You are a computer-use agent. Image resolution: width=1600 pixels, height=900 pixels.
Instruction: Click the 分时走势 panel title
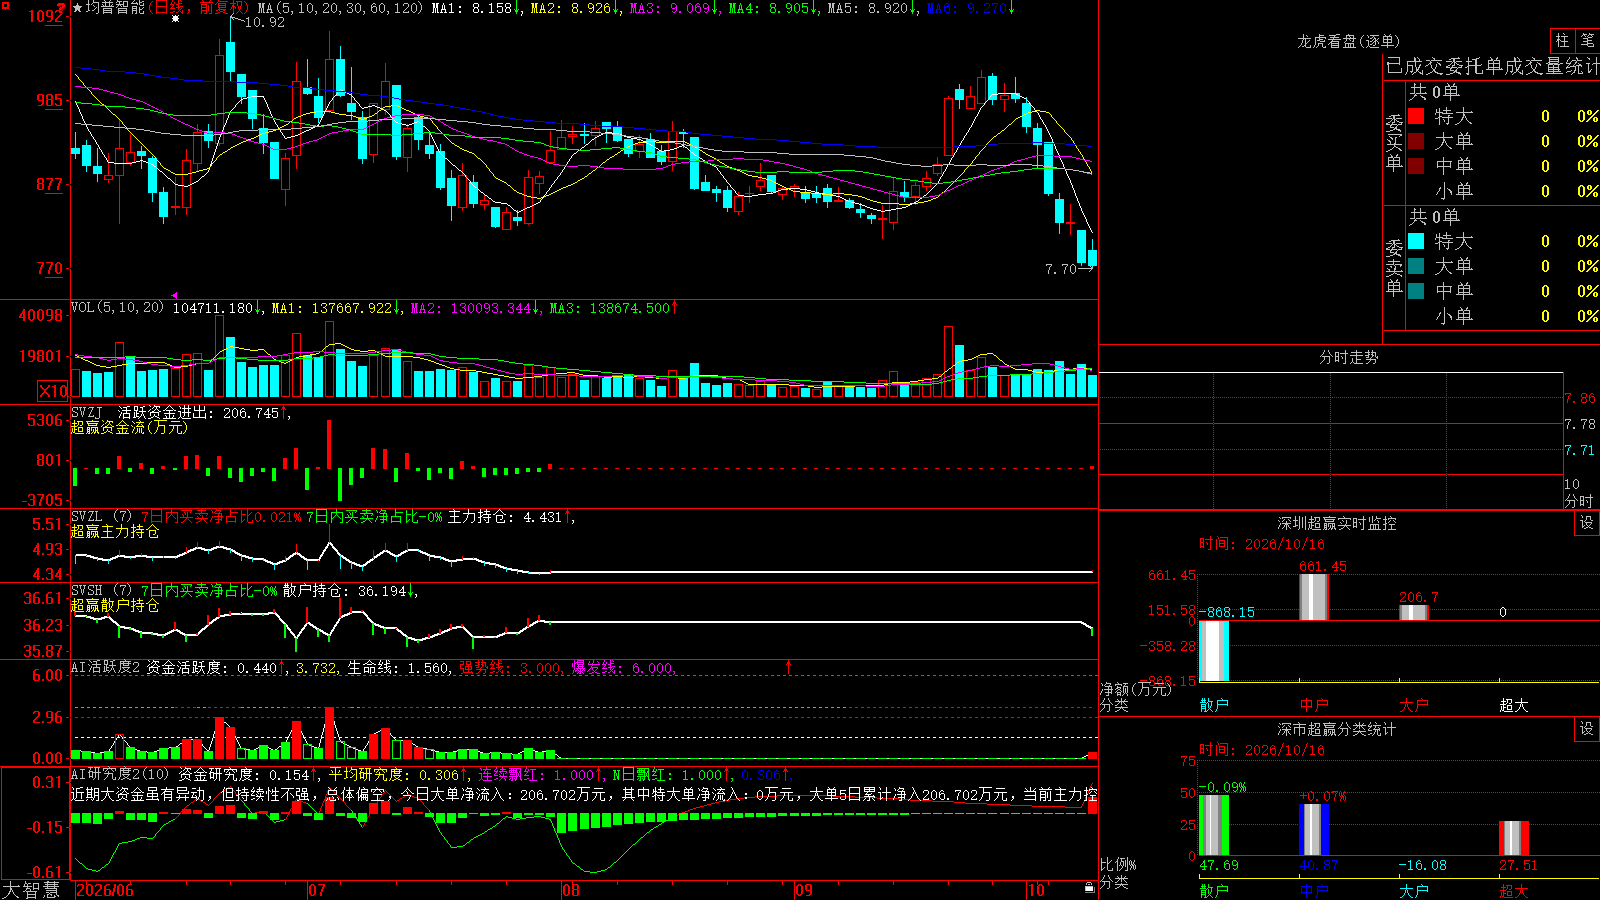click(x=1349, y=357)
